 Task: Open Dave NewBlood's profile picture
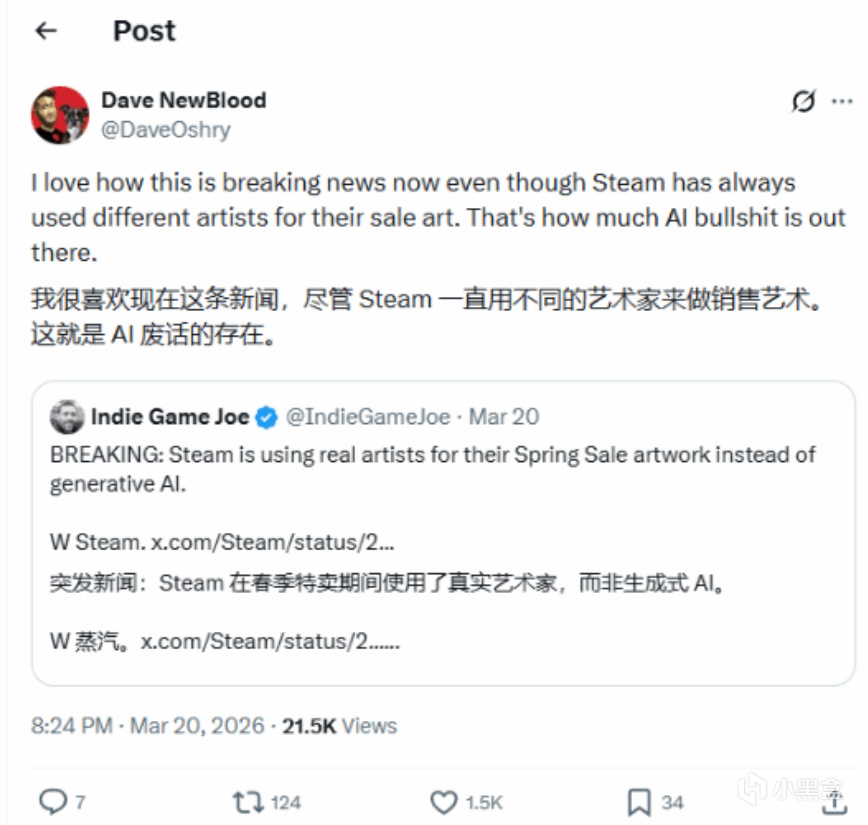(x=60, y=115)
